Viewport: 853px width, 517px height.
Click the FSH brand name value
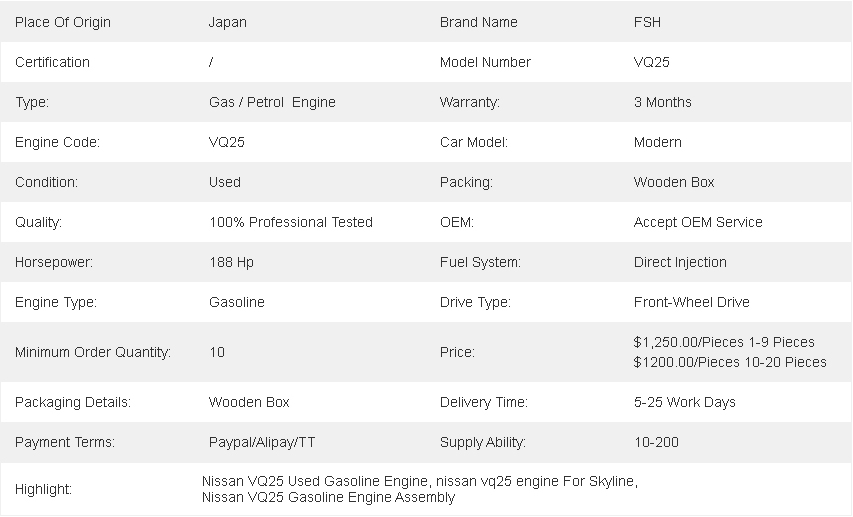click(x=647, y=22)
